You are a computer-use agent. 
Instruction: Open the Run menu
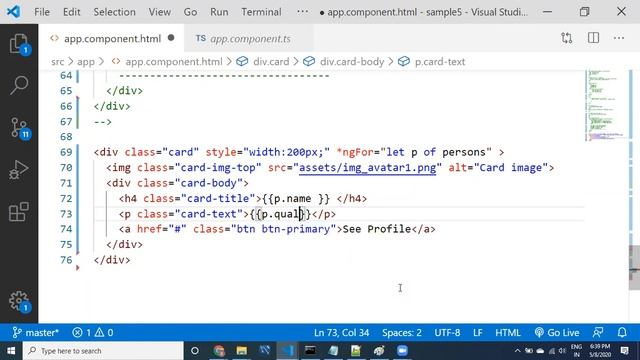coord(219,12)
